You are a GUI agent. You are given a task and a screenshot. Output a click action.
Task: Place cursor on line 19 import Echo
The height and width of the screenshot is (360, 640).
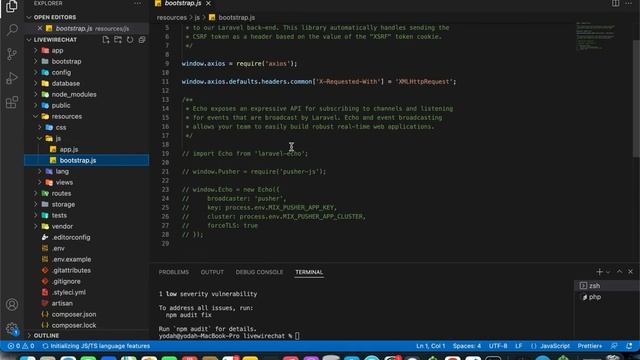[245, 153]
